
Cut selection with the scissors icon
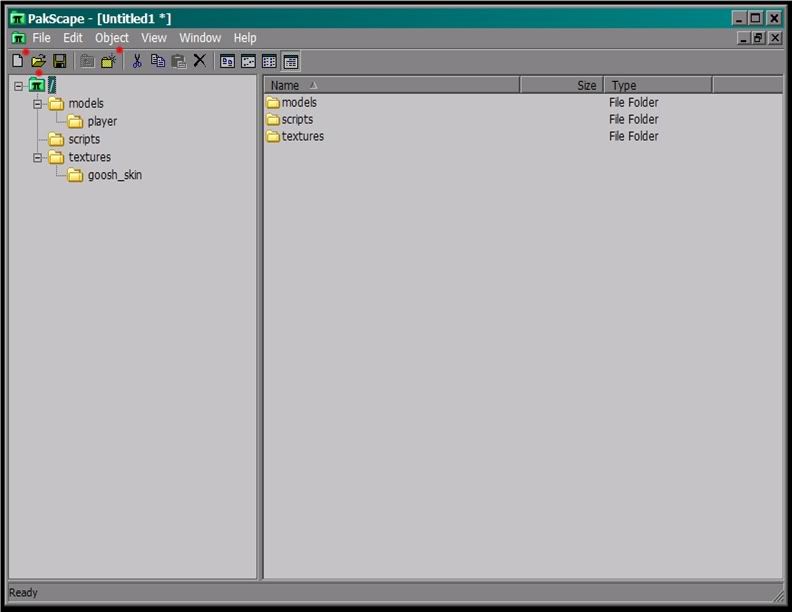pyautogui.click(x=136, y=61)
